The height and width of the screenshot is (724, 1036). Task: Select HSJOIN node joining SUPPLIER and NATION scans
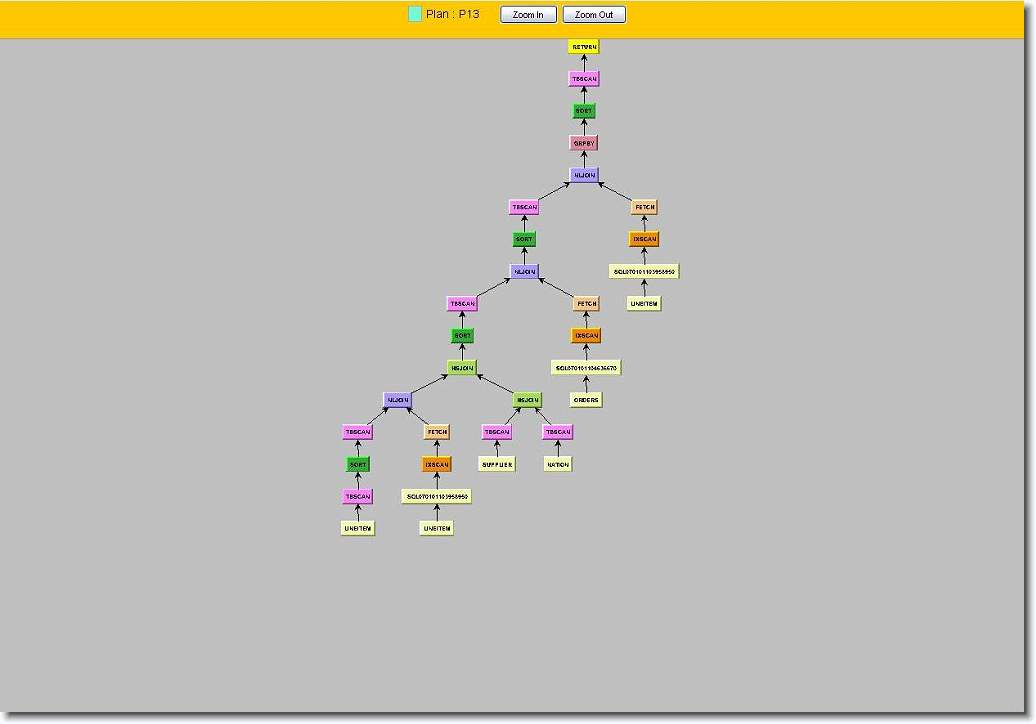click(x=527, y=400)
